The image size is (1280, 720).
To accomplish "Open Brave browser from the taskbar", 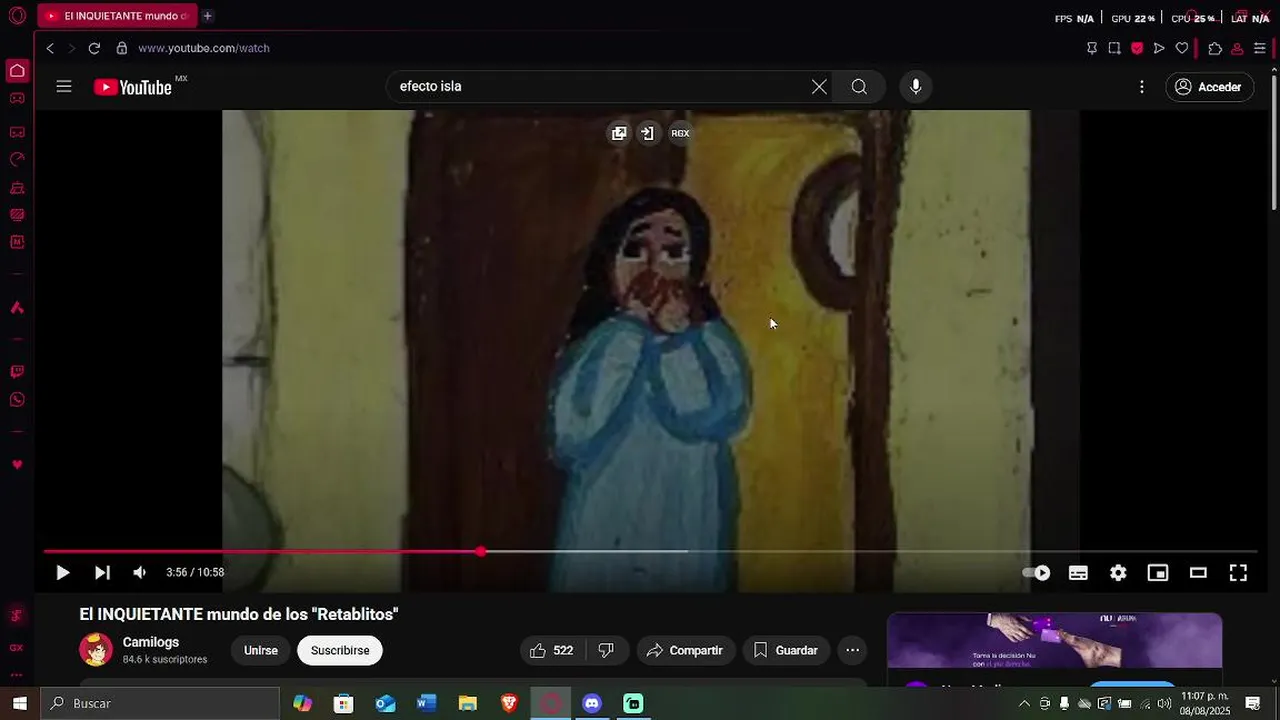I will tap(509, 704).
